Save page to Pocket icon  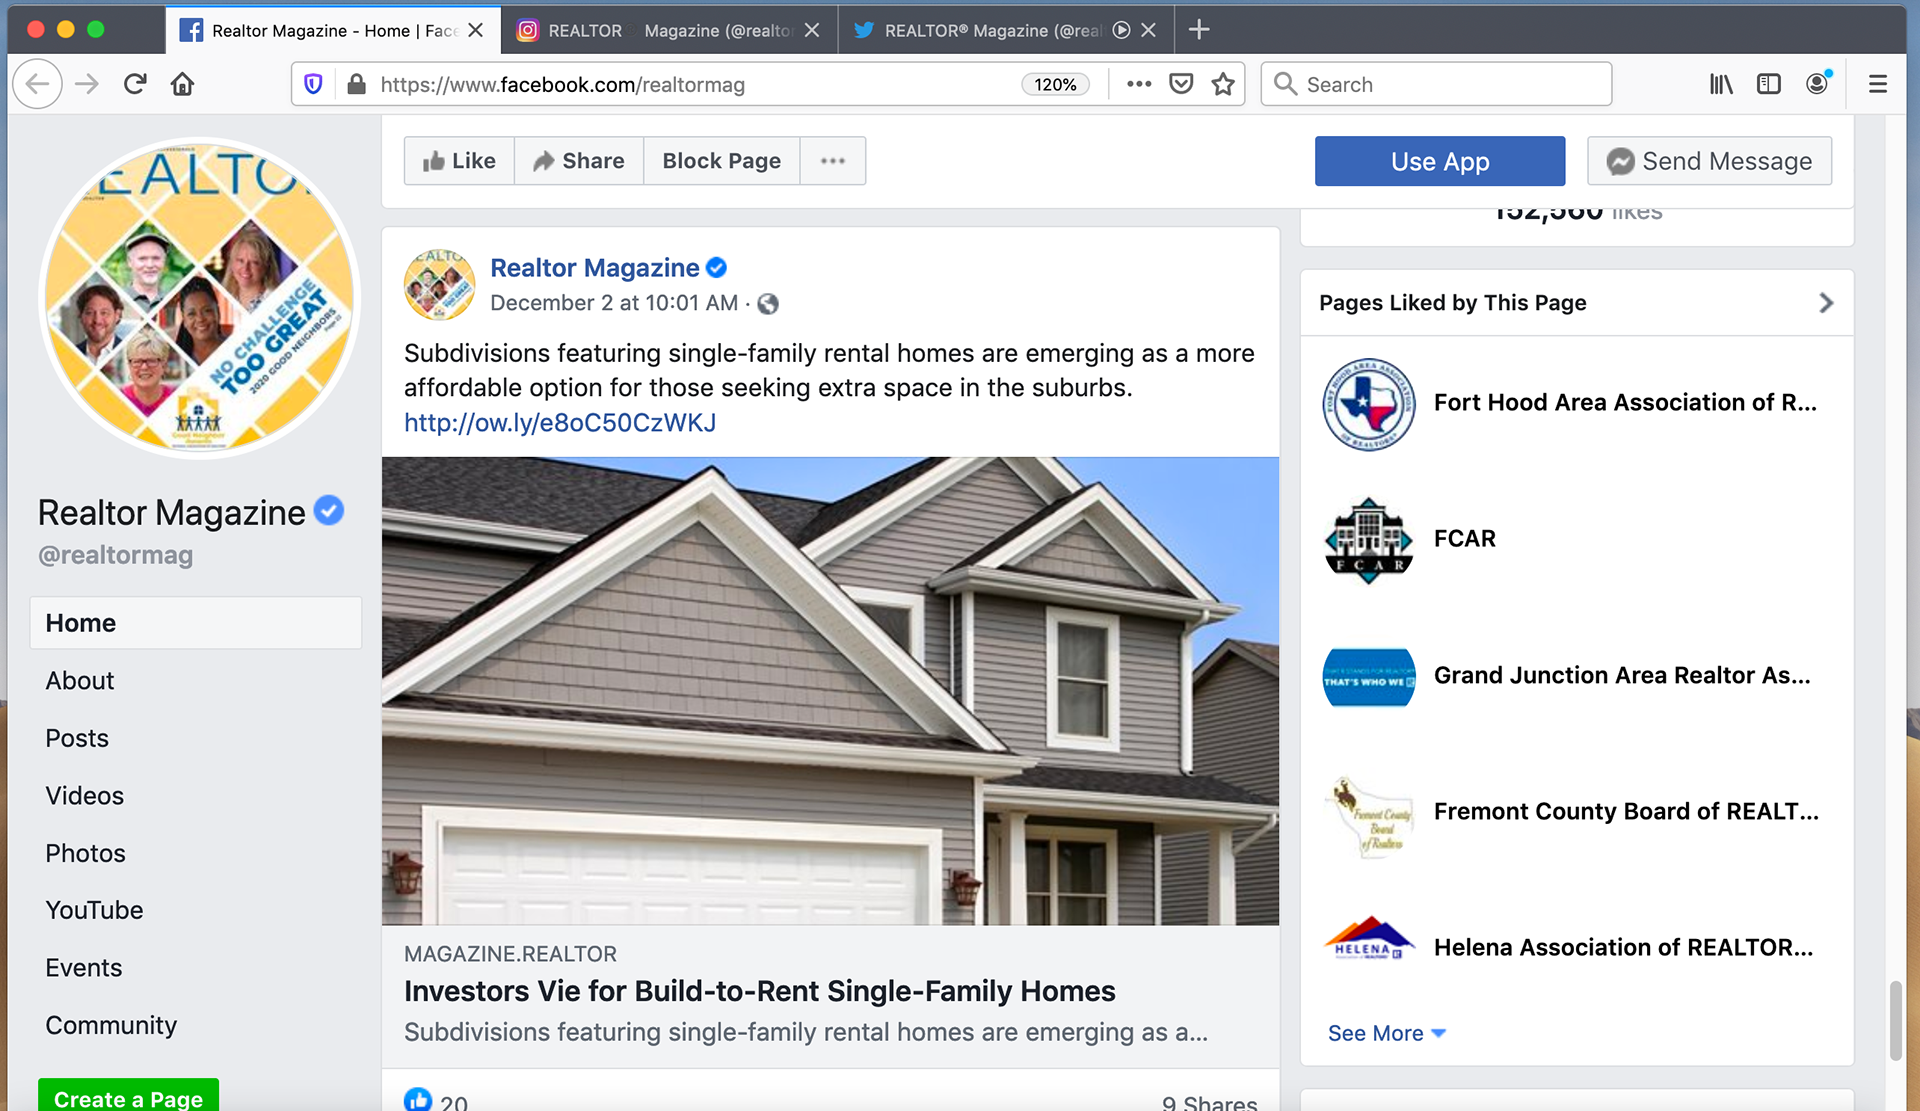[1181, 84]
